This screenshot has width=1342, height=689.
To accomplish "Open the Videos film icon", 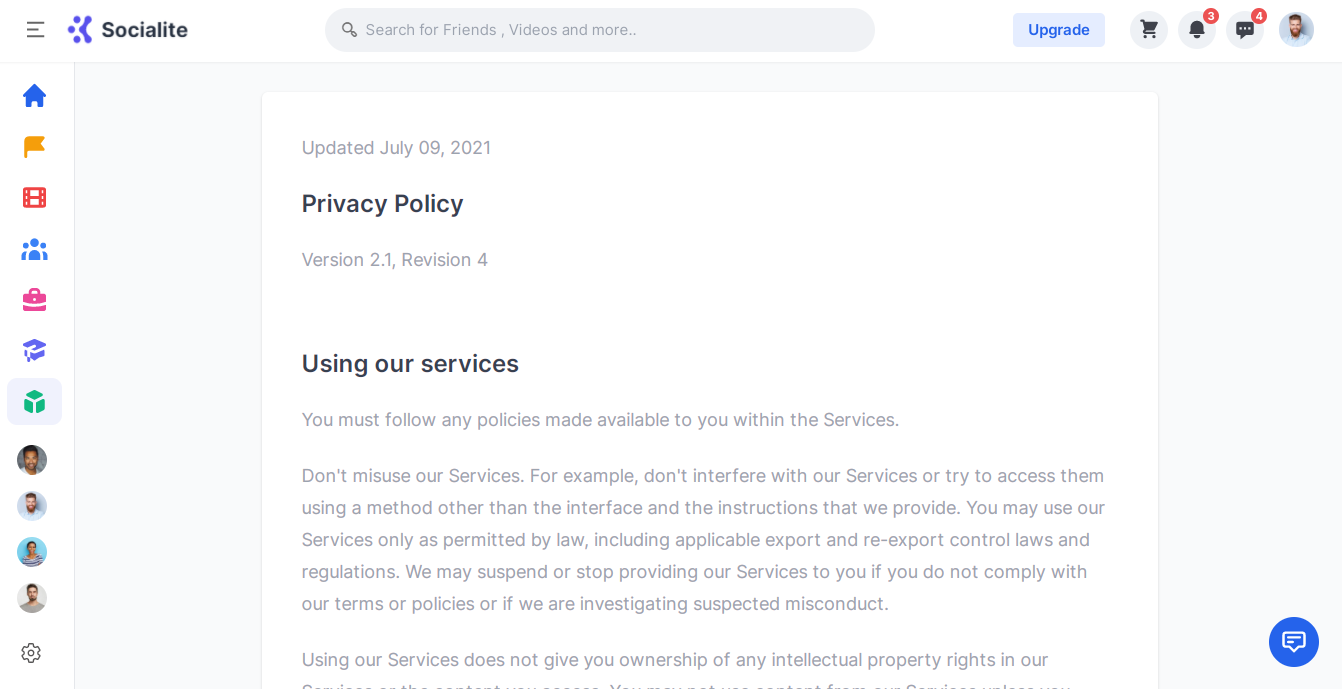I will coord(35,198).
